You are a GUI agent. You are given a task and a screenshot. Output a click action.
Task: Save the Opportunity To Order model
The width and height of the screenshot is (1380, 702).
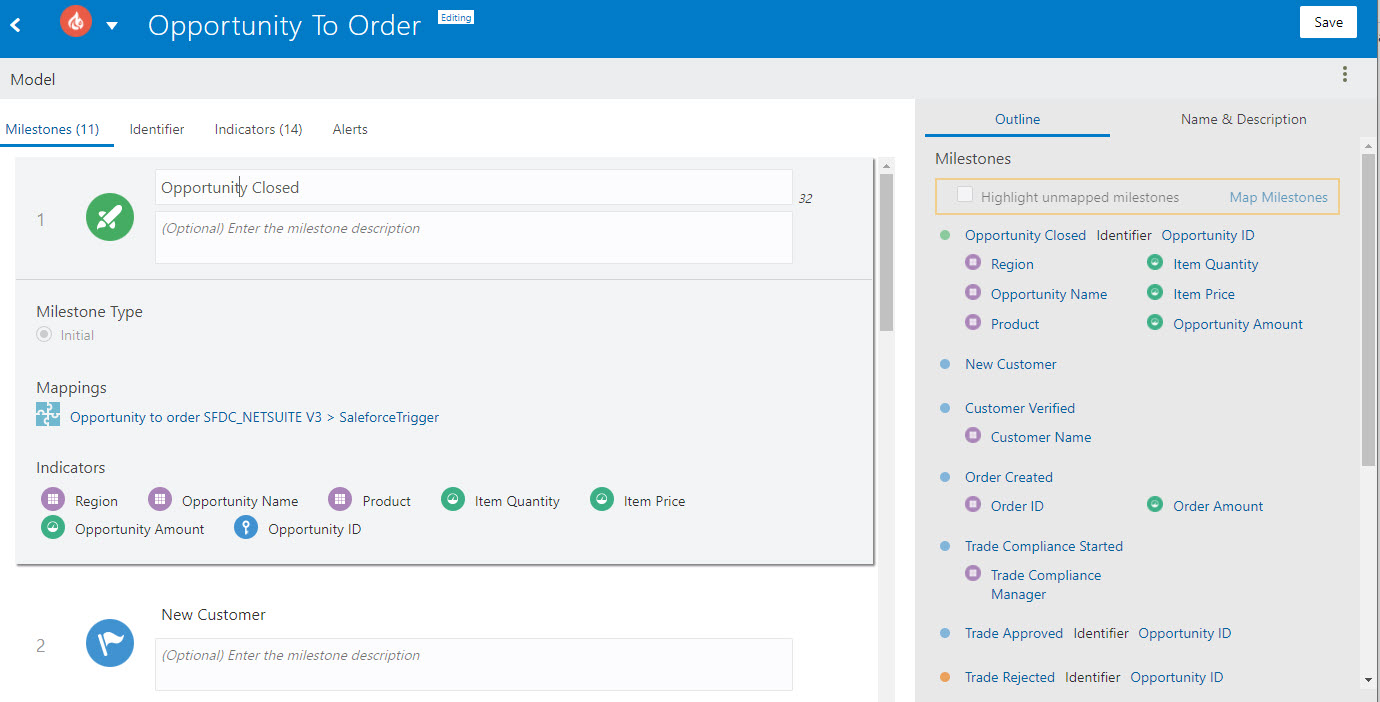tap(1328, 23)
